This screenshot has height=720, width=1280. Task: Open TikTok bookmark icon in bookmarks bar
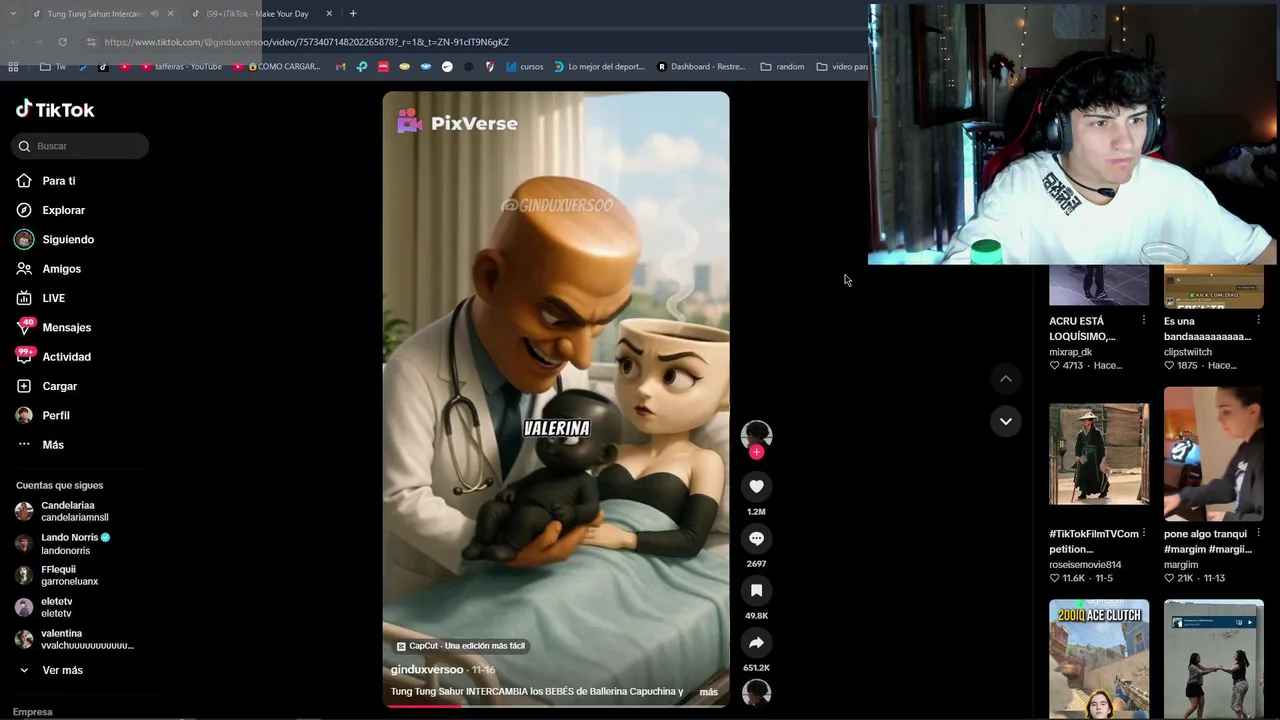point(103,67)
